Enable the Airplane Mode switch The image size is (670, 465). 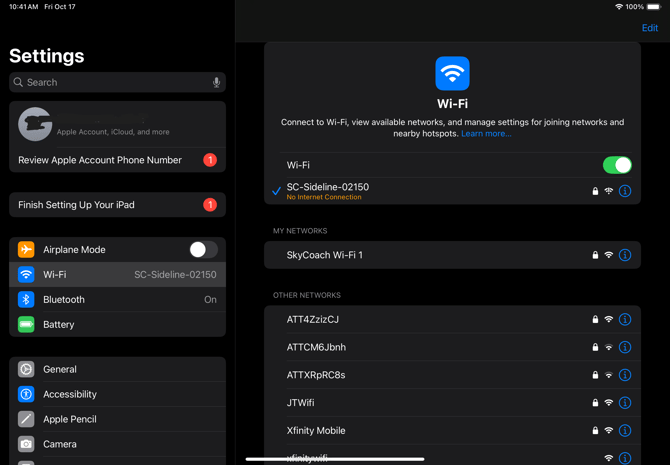[x=203, y=250]
